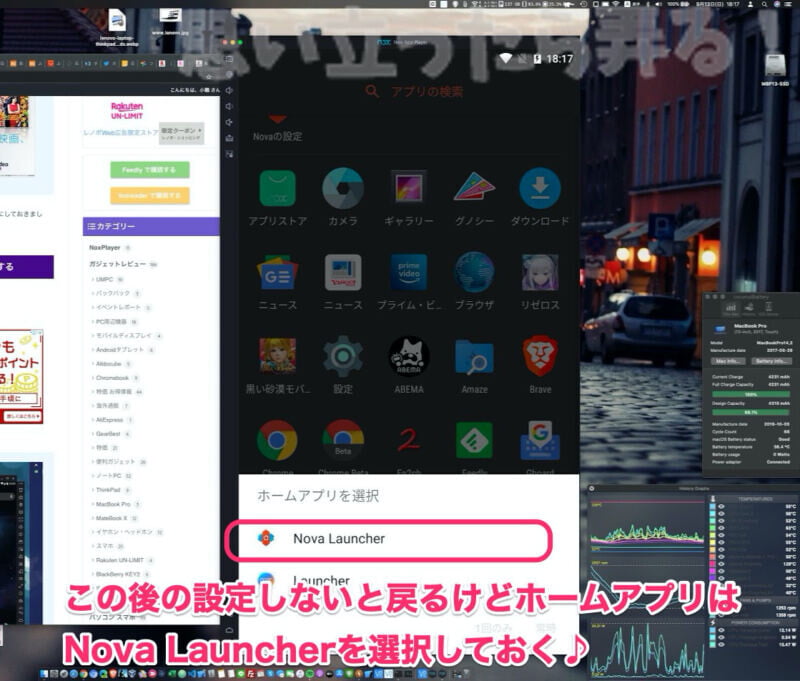Click color swatch on the 12.14 W row

coord(713,630)
